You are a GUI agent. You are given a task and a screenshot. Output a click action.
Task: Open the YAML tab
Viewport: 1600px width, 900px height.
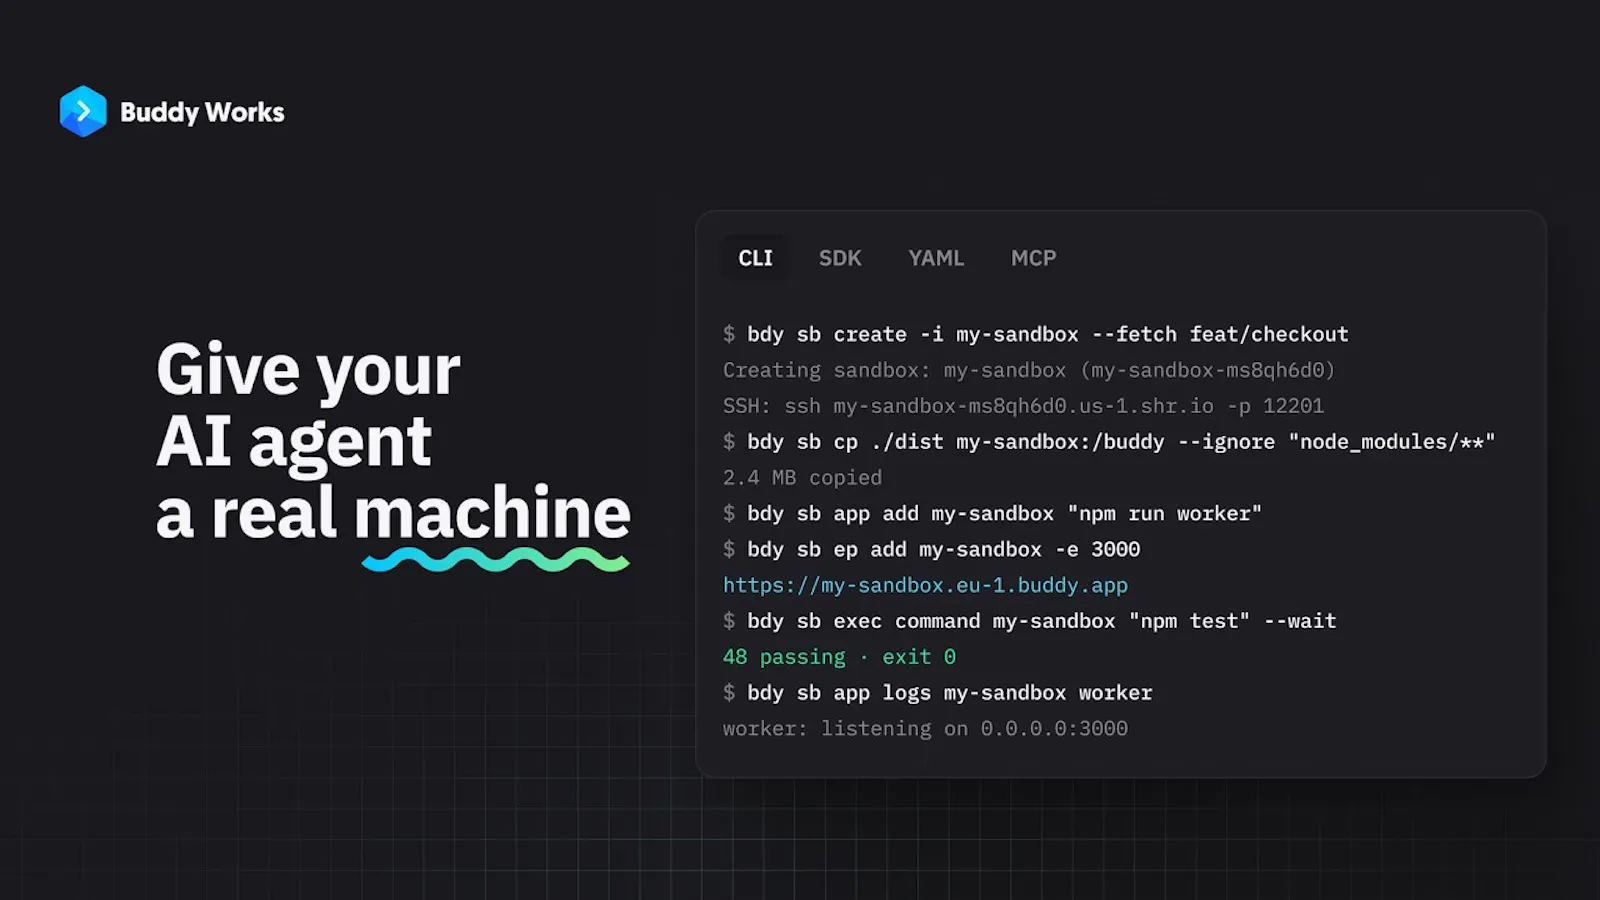coord(936,258)
